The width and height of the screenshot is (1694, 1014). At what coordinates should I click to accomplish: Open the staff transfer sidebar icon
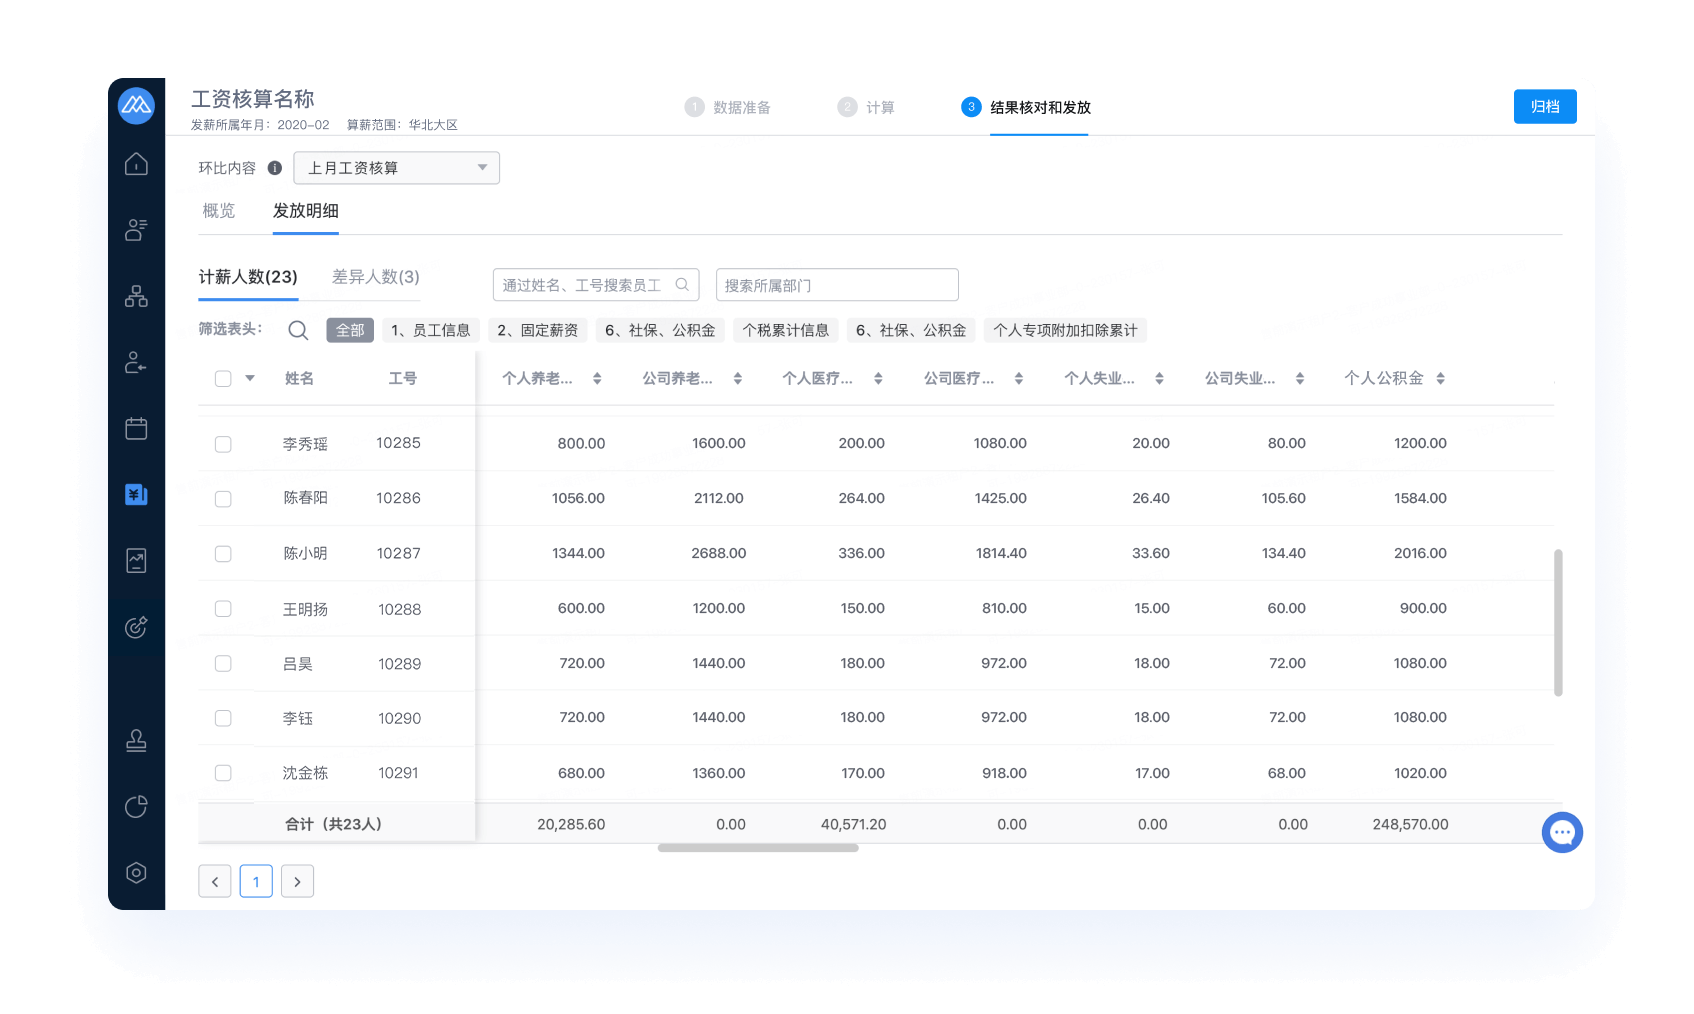pos(136,362)
